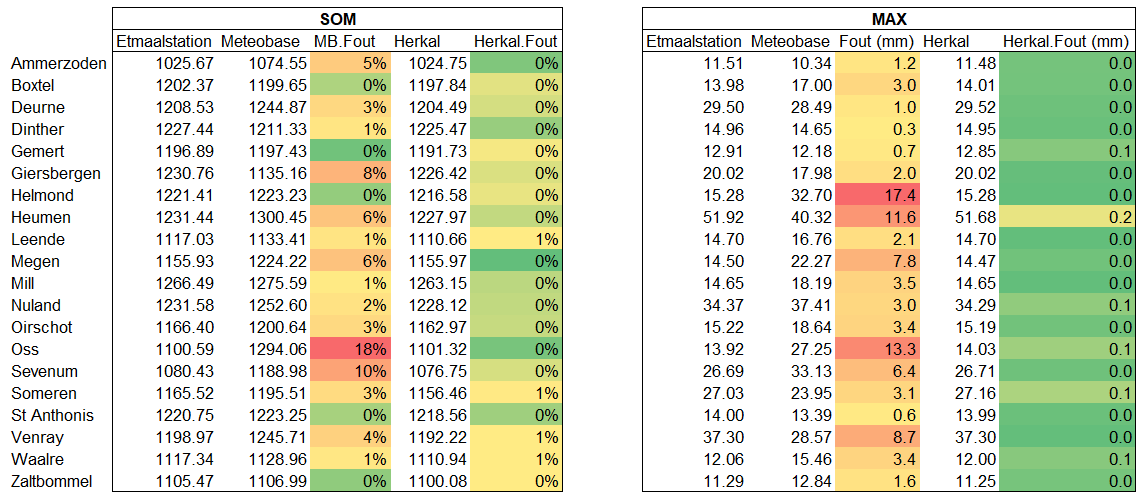Select the Fout (mm) column header
This screenshot has width=1144, height=498.
(x=875, y=41)
